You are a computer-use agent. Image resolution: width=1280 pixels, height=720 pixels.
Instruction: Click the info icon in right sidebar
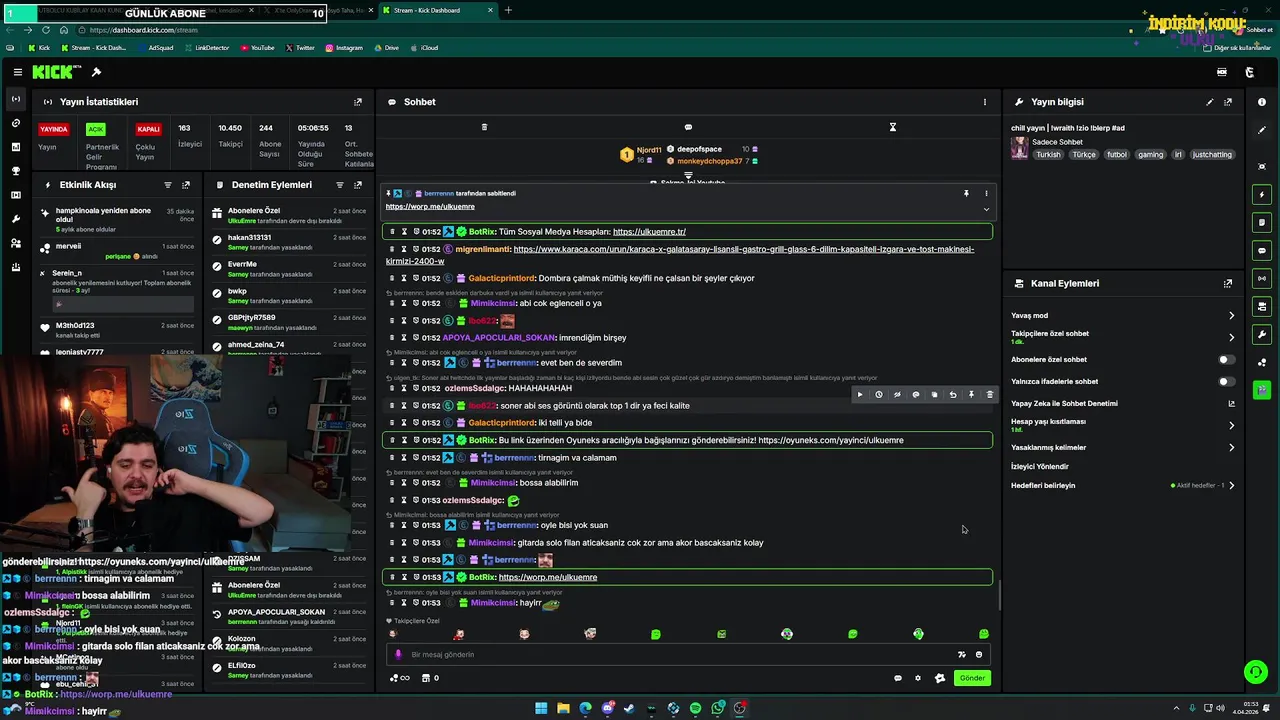[x=1262, y=102]
